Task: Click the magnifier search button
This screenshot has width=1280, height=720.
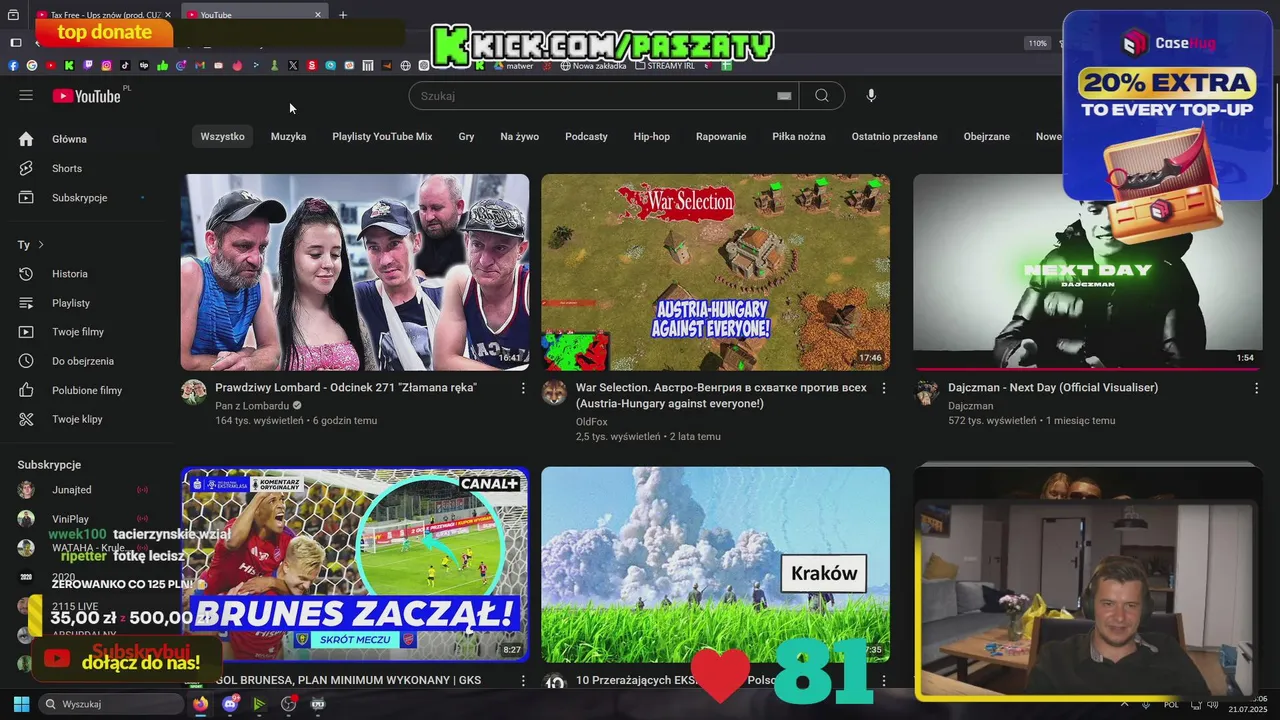Action: [822, 96]
